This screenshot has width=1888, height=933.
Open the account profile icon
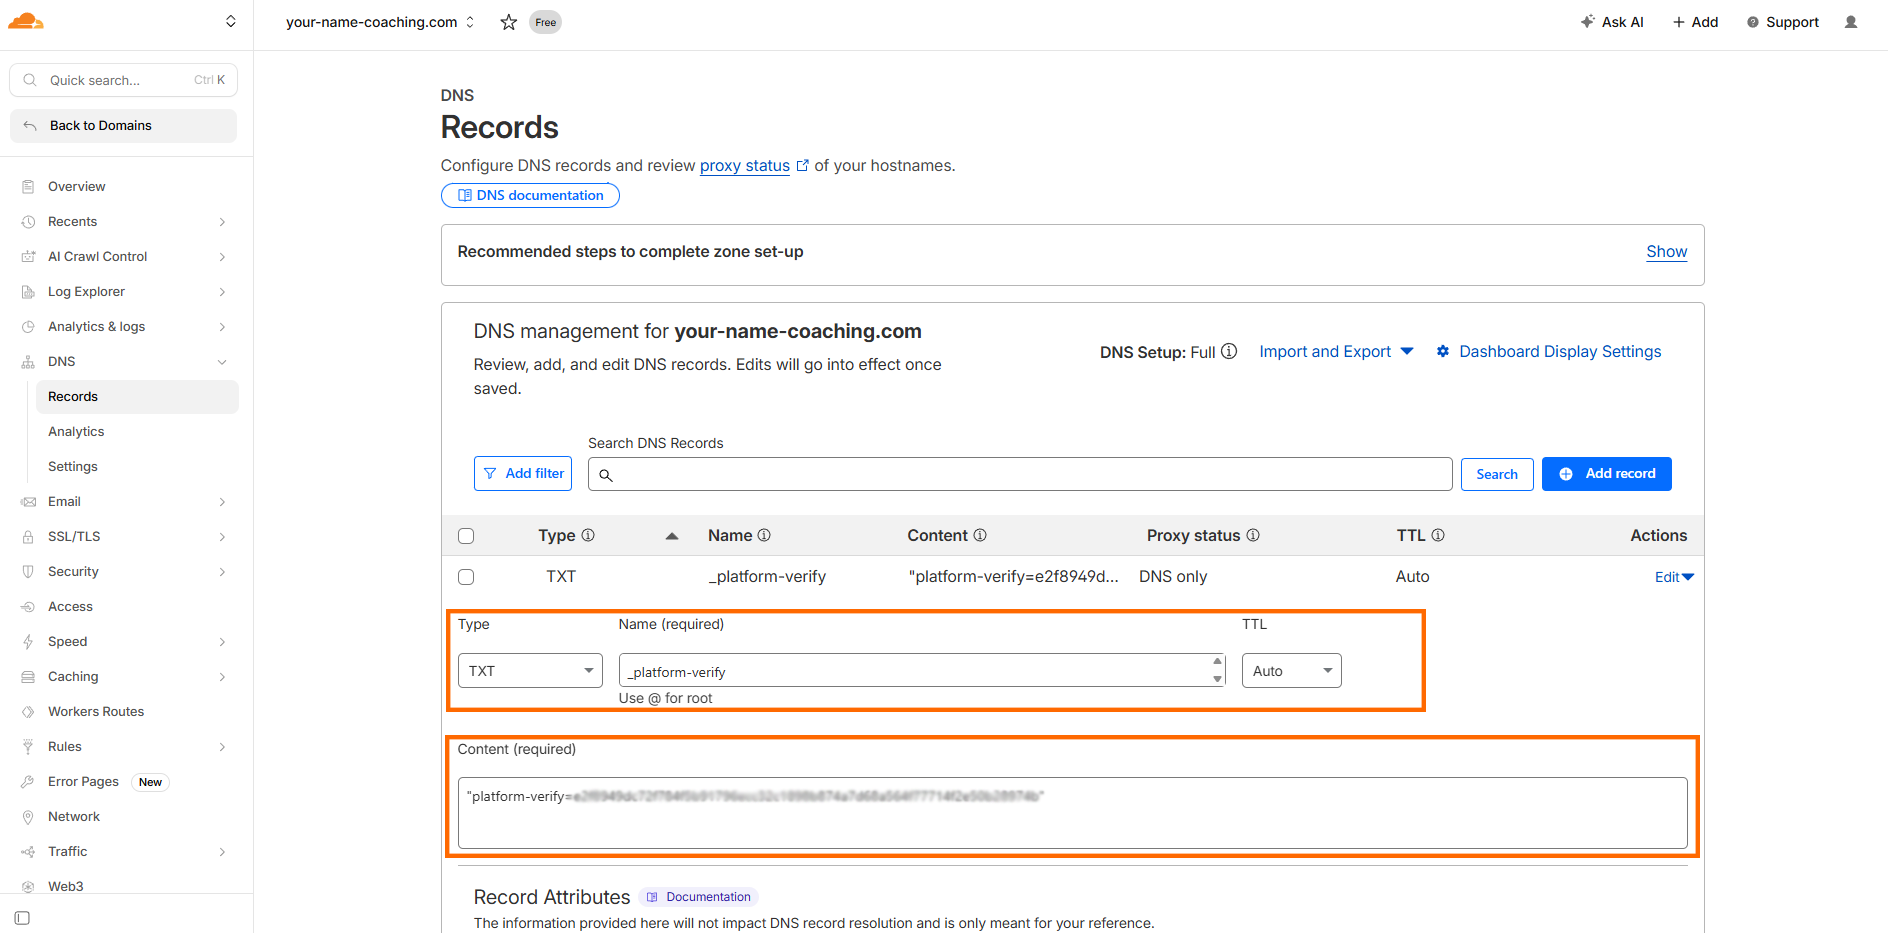click(1851, 21)
